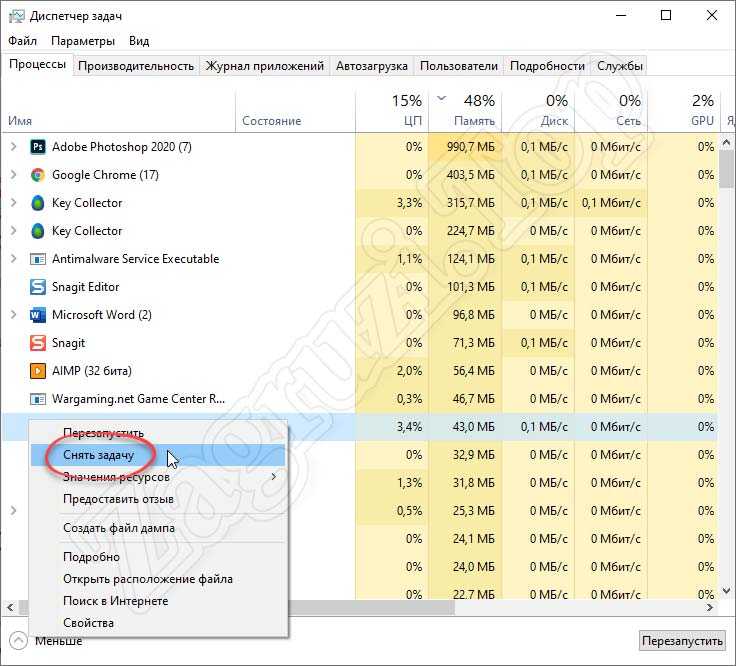Click the Перезапустить button at bottom right
This screenshot has width=736, height=666.
pos(682,641)
